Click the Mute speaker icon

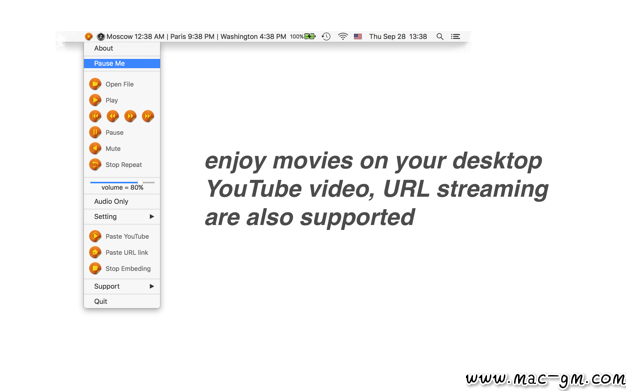pos(95,148)
